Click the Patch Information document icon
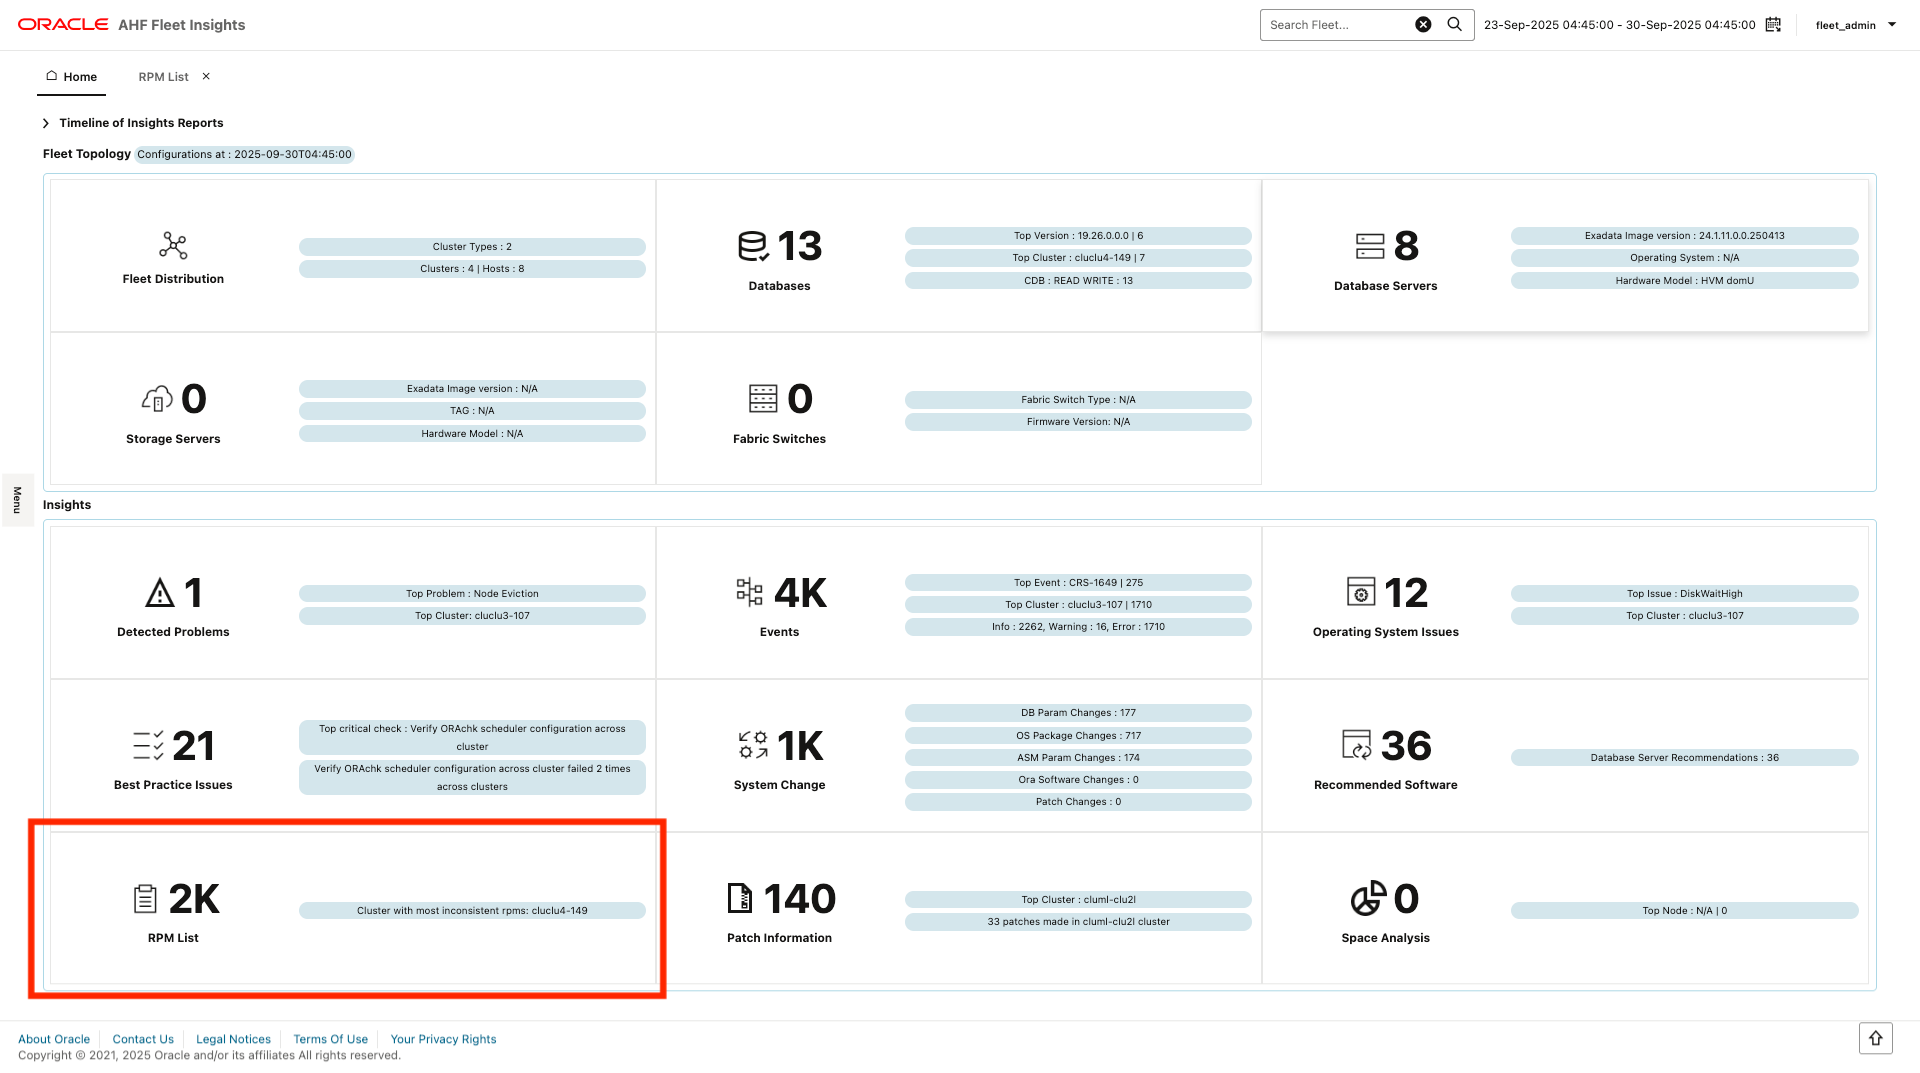This screenshot has width=1920, height=1073. 740,899
